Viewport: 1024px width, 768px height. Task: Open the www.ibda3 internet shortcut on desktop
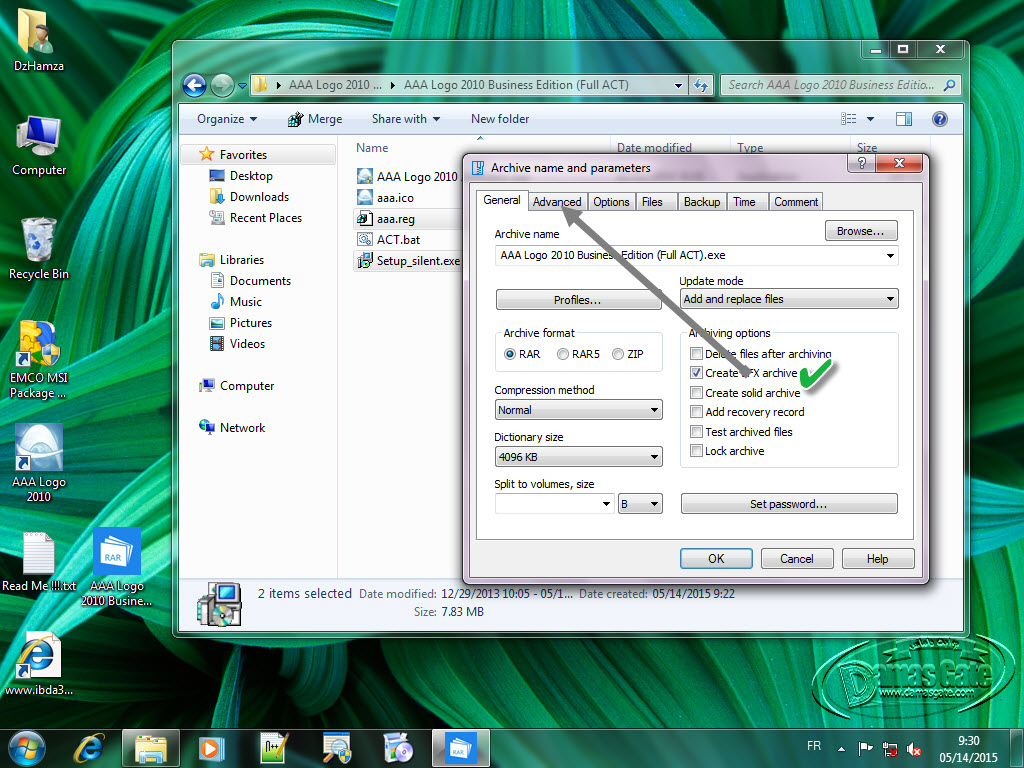[39, 663]
